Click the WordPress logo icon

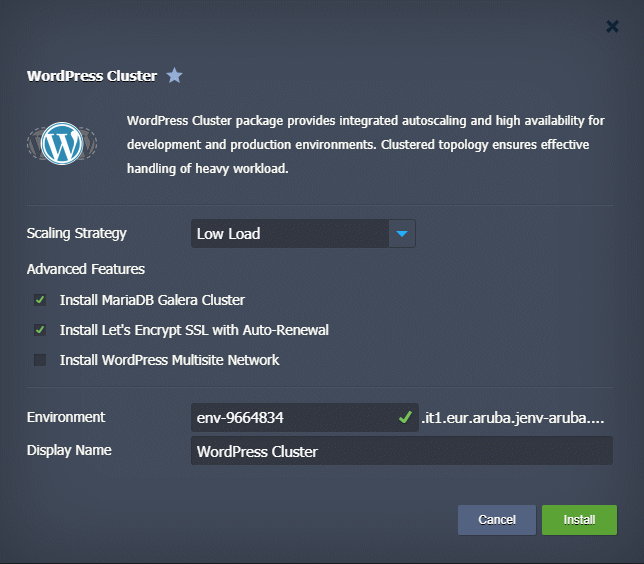(x=62, y=143)
